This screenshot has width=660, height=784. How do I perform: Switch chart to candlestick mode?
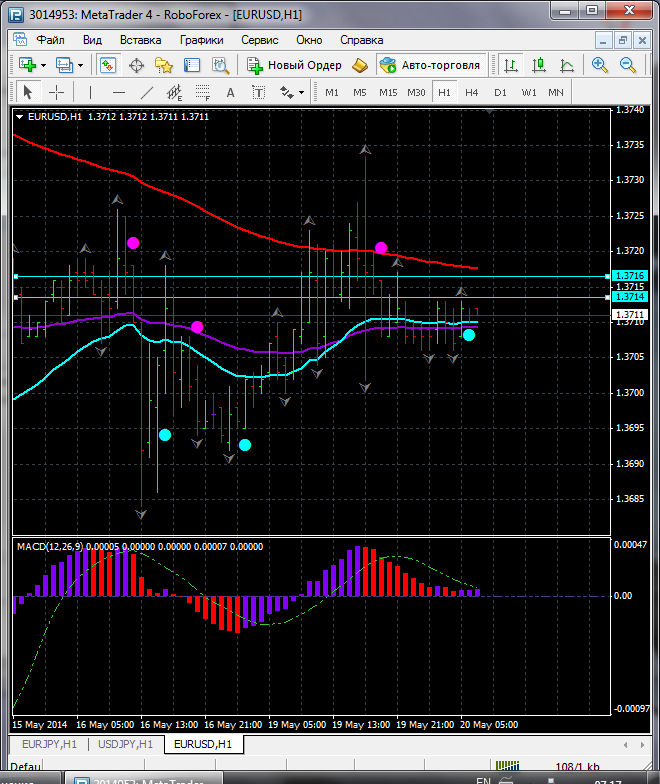(539, 65)
